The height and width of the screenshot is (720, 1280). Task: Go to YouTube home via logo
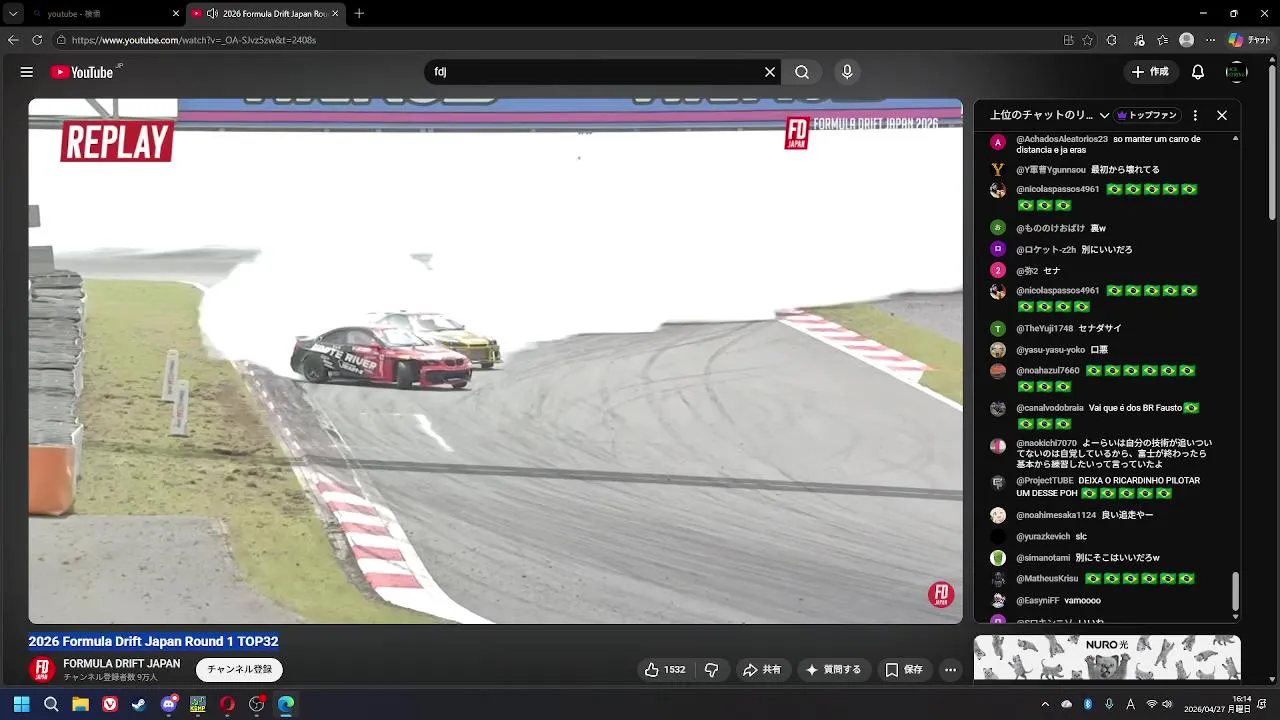86,72
